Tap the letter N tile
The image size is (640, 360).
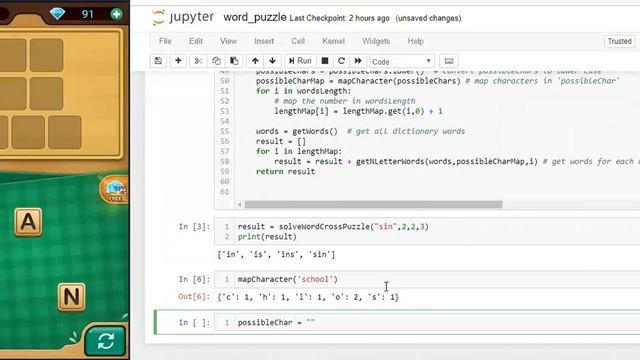[71, 297]
